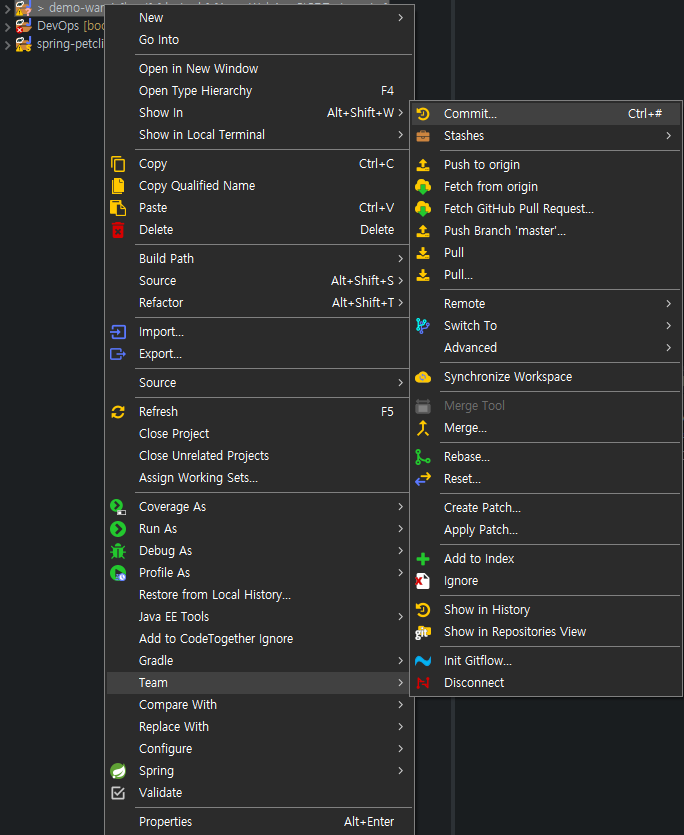Viewport: 684px width, 835px height.
Task: Click the Show in History icon
Action: (x=423, y=610)
